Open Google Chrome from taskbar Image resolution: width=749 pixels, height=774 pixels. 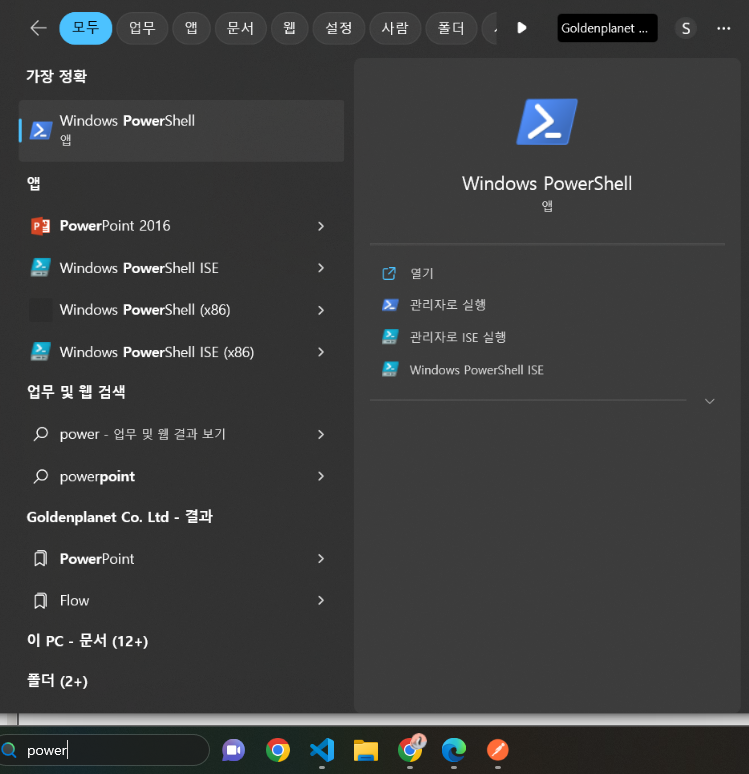(277, 750)
